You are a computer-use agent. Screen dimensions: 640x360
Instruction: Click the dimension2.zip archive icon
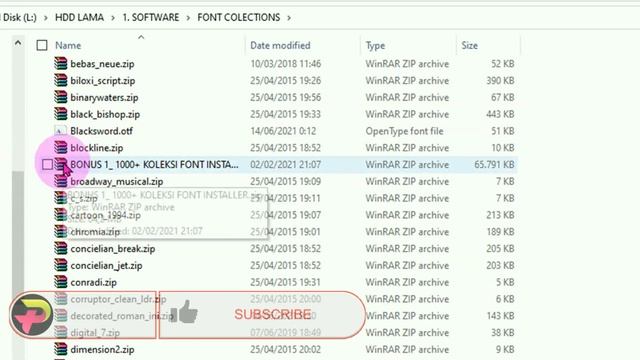coord(60,349)
